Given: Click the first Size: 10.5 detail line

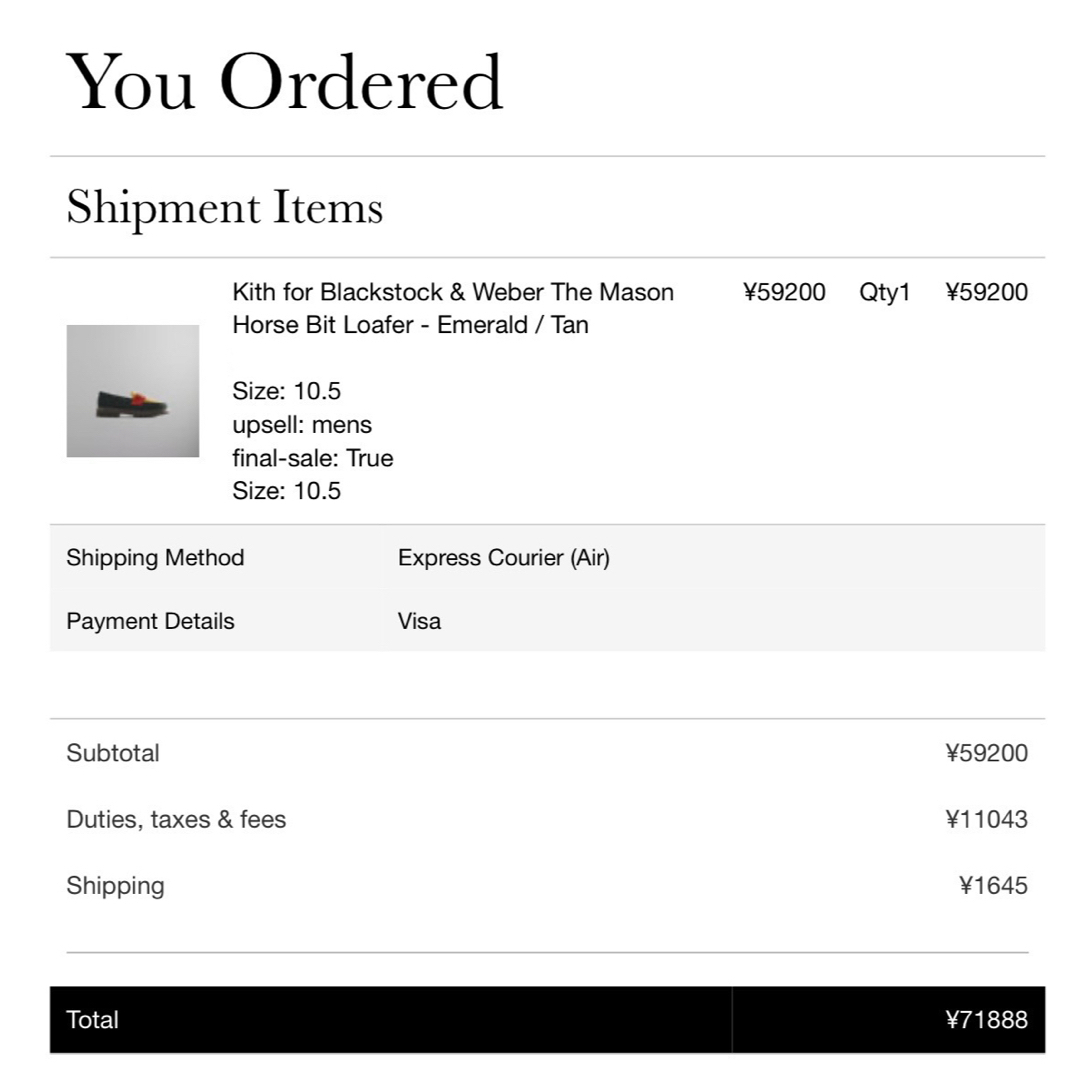Looking at the screenshot, I should [287, 391].
